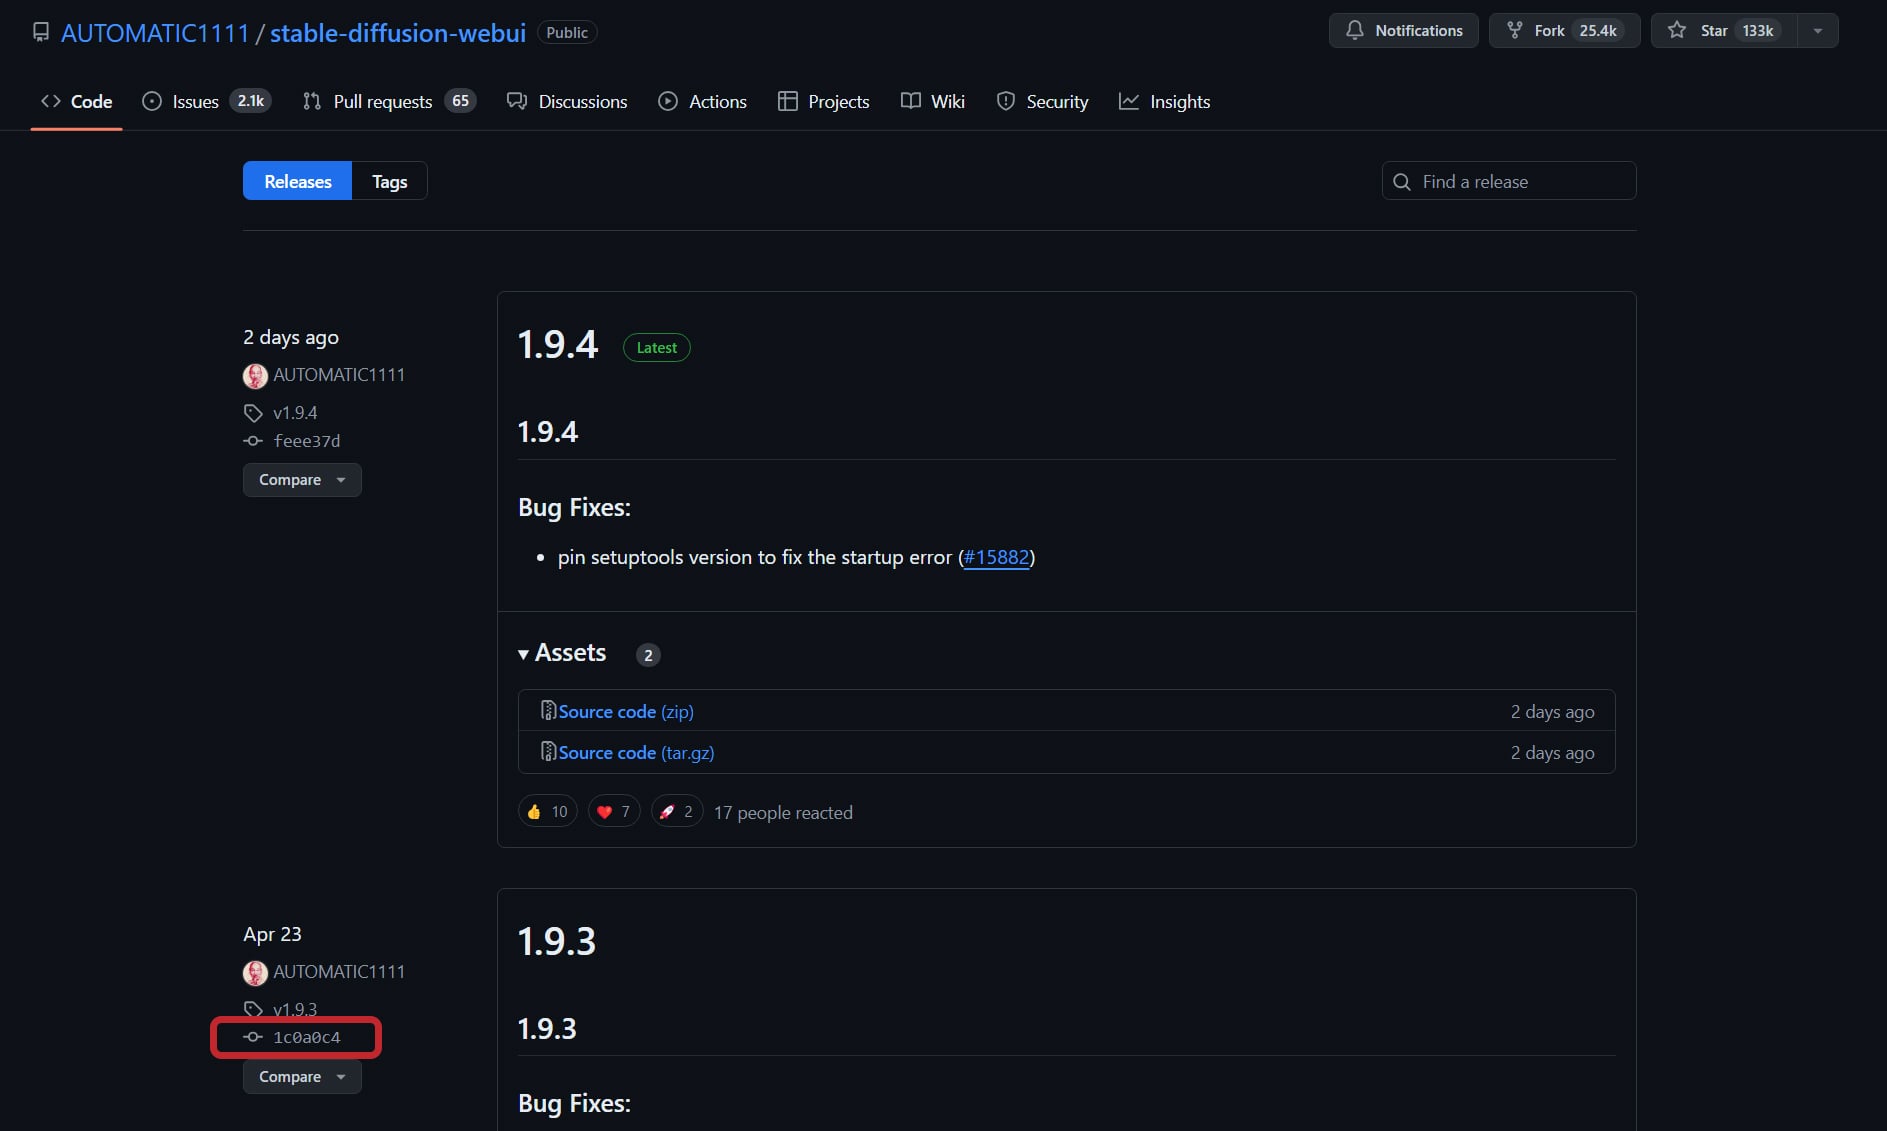
Task: Click the 17 people reacted text
Action: 783,813
